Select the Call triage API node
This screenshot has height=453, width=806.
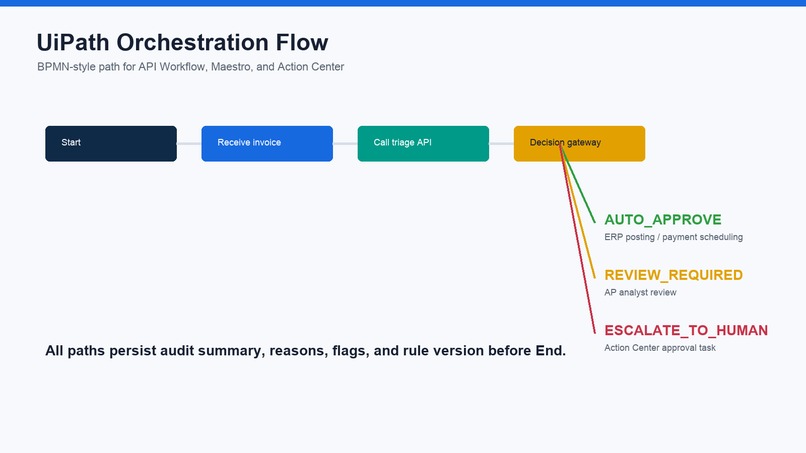(424, 143)
